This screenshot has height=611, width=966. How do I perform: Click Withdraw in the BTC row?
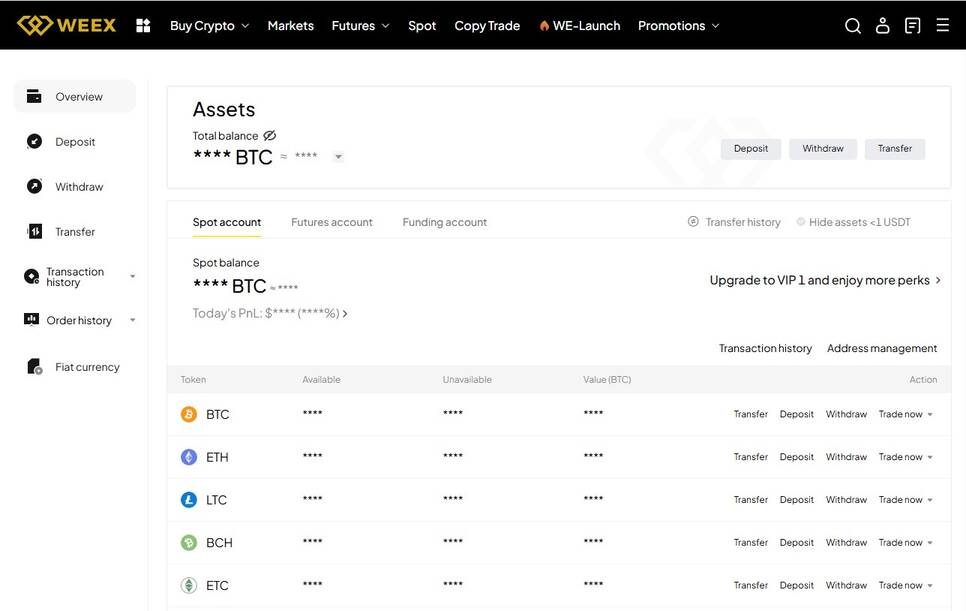pyautogui.click(x=846, y=414)
